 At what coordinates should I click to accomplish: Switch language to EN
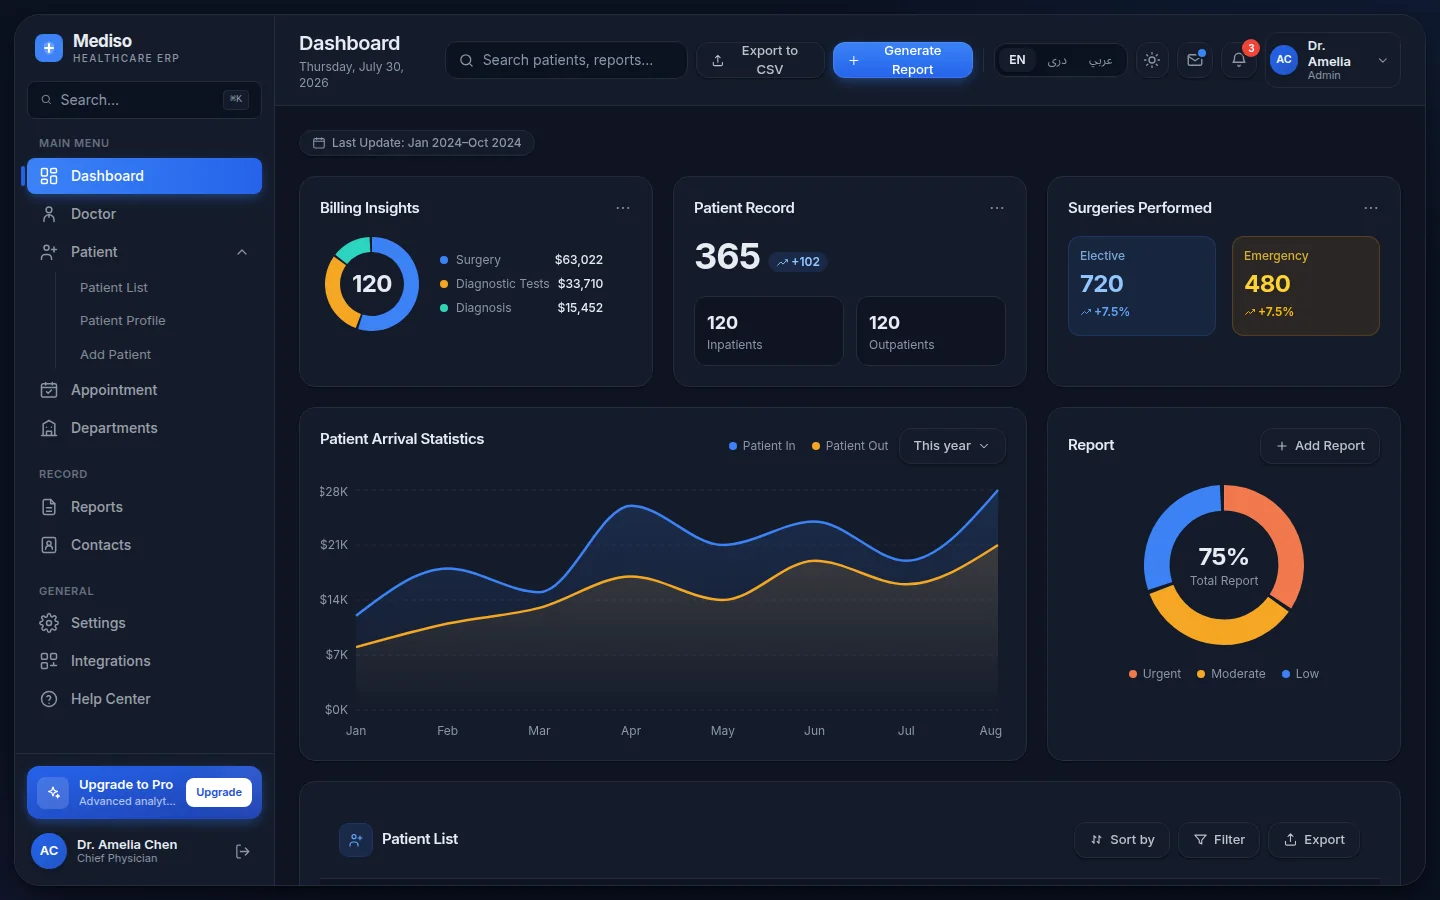[x=1017, y=60]
